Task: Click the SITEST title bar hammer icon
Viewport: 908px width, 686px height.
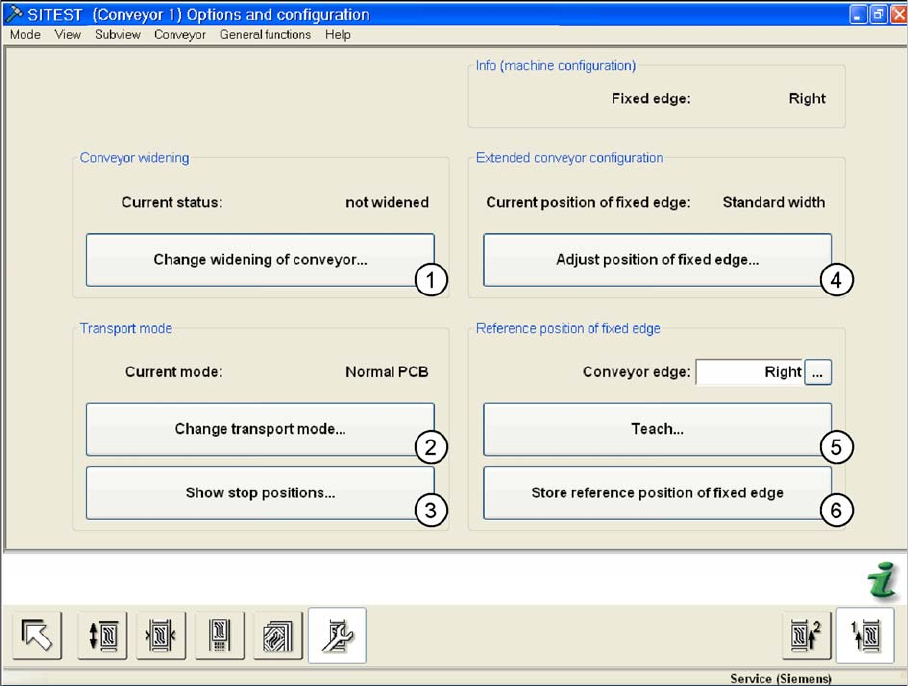Action: 13,13
